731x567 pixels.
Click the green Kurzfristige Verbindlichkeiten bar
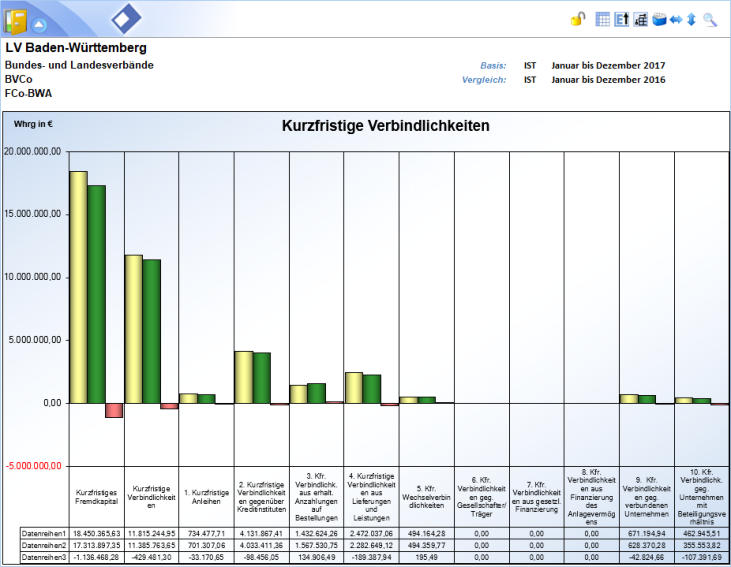[151, 331]
